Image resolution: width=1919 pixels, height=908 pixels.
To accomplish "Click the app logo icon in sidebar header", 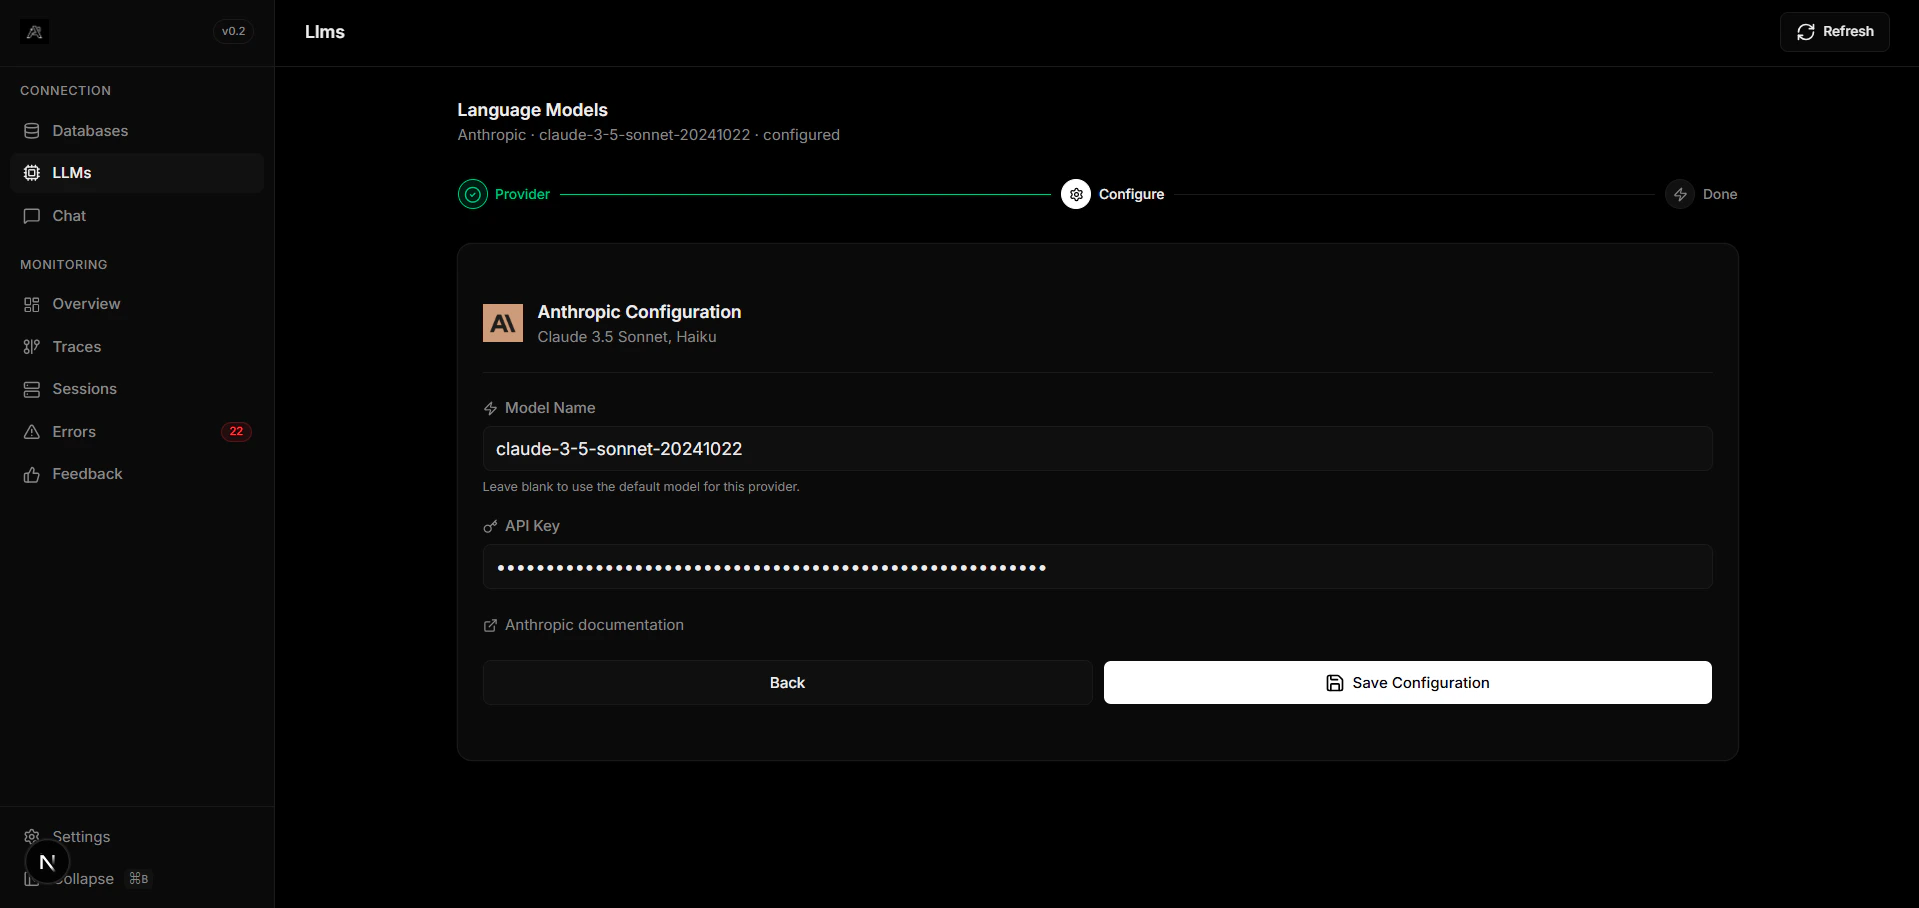I will 34,32.
